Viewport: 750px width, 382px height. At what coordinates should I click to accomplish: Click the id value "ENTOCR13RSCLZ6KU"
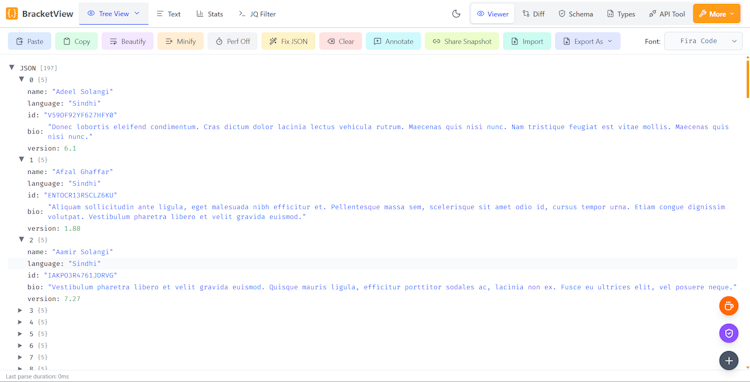pos(80,195)
